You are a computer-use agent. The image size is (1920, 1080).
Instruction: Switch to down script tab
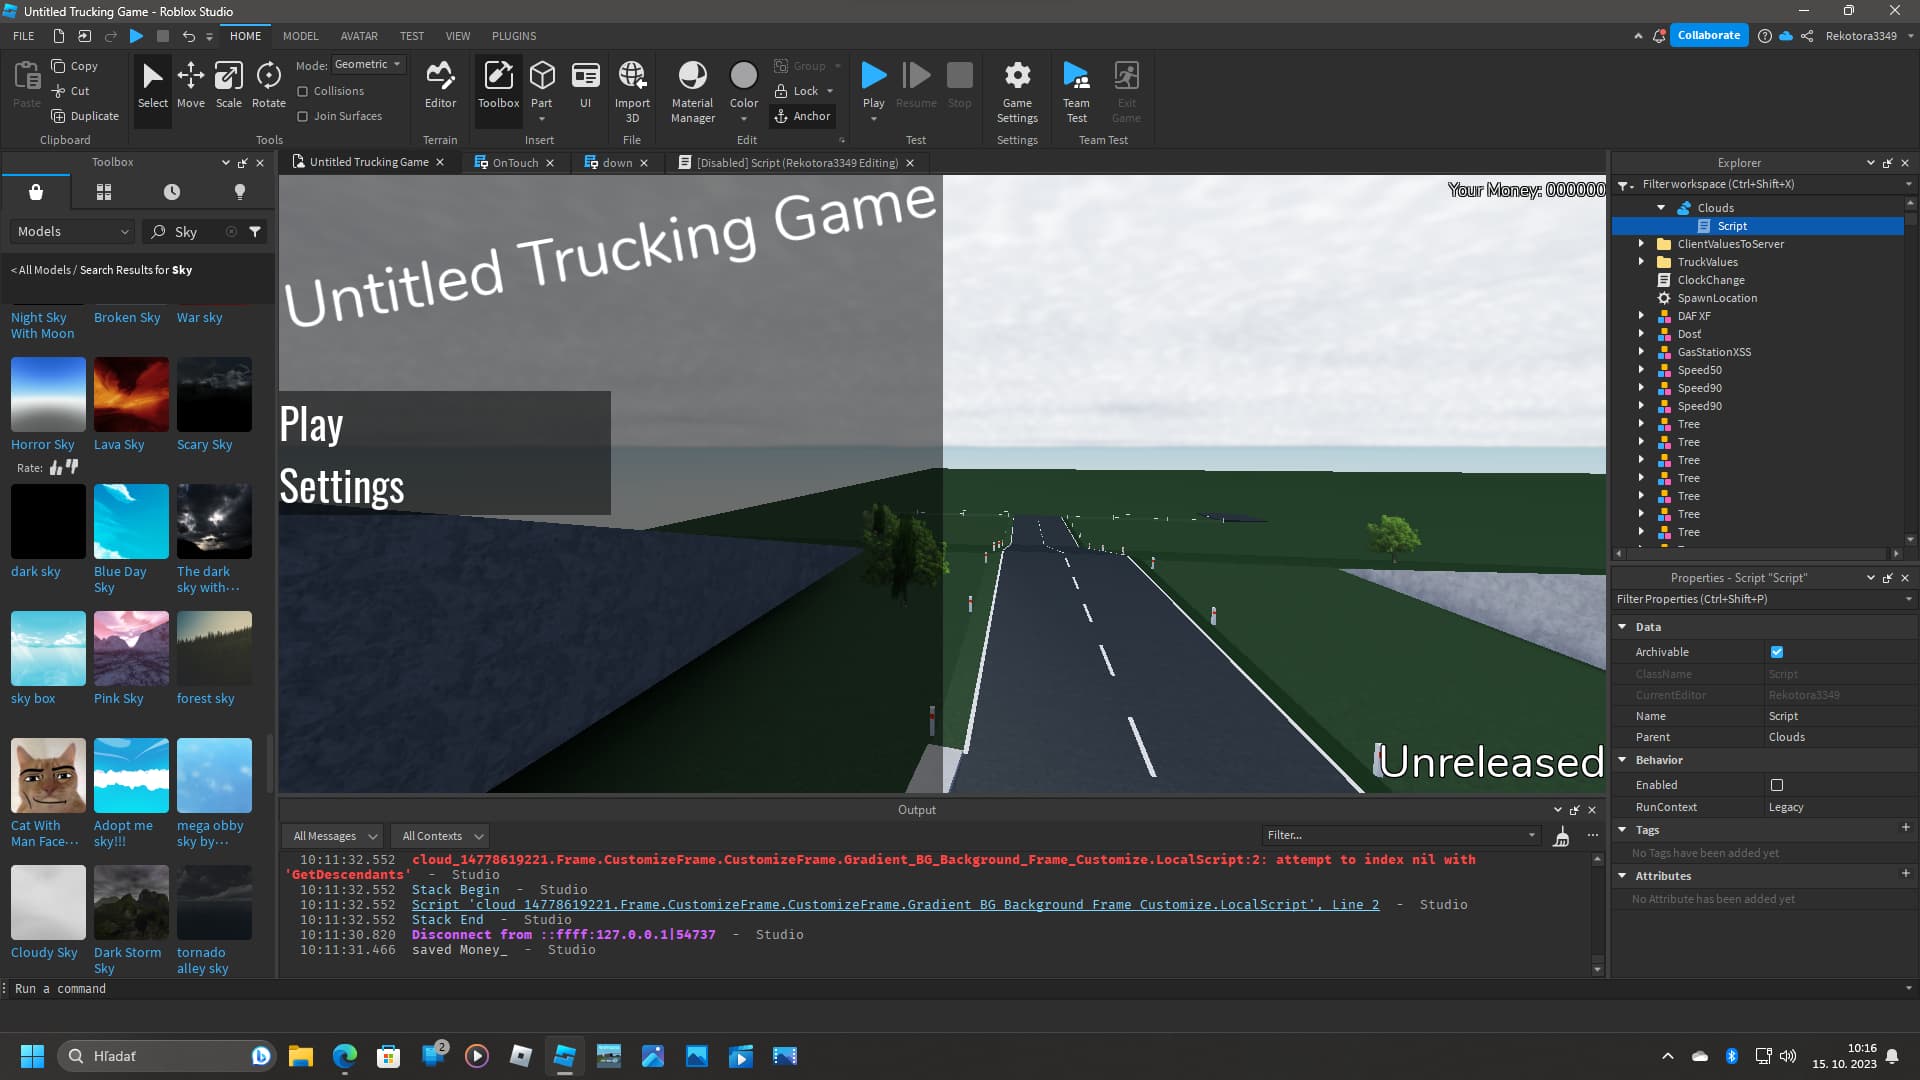[616, 162]
